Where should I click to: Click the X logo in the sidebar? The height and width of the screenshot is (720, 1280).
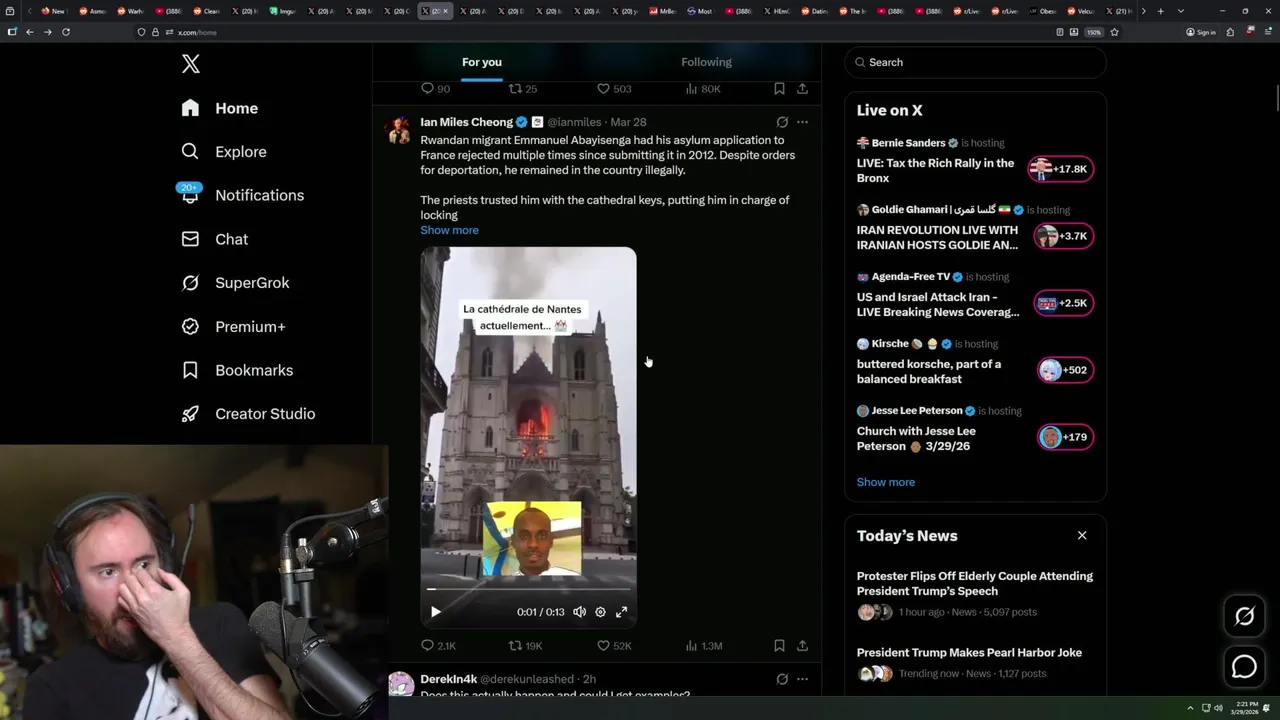(x=191, y=64)
